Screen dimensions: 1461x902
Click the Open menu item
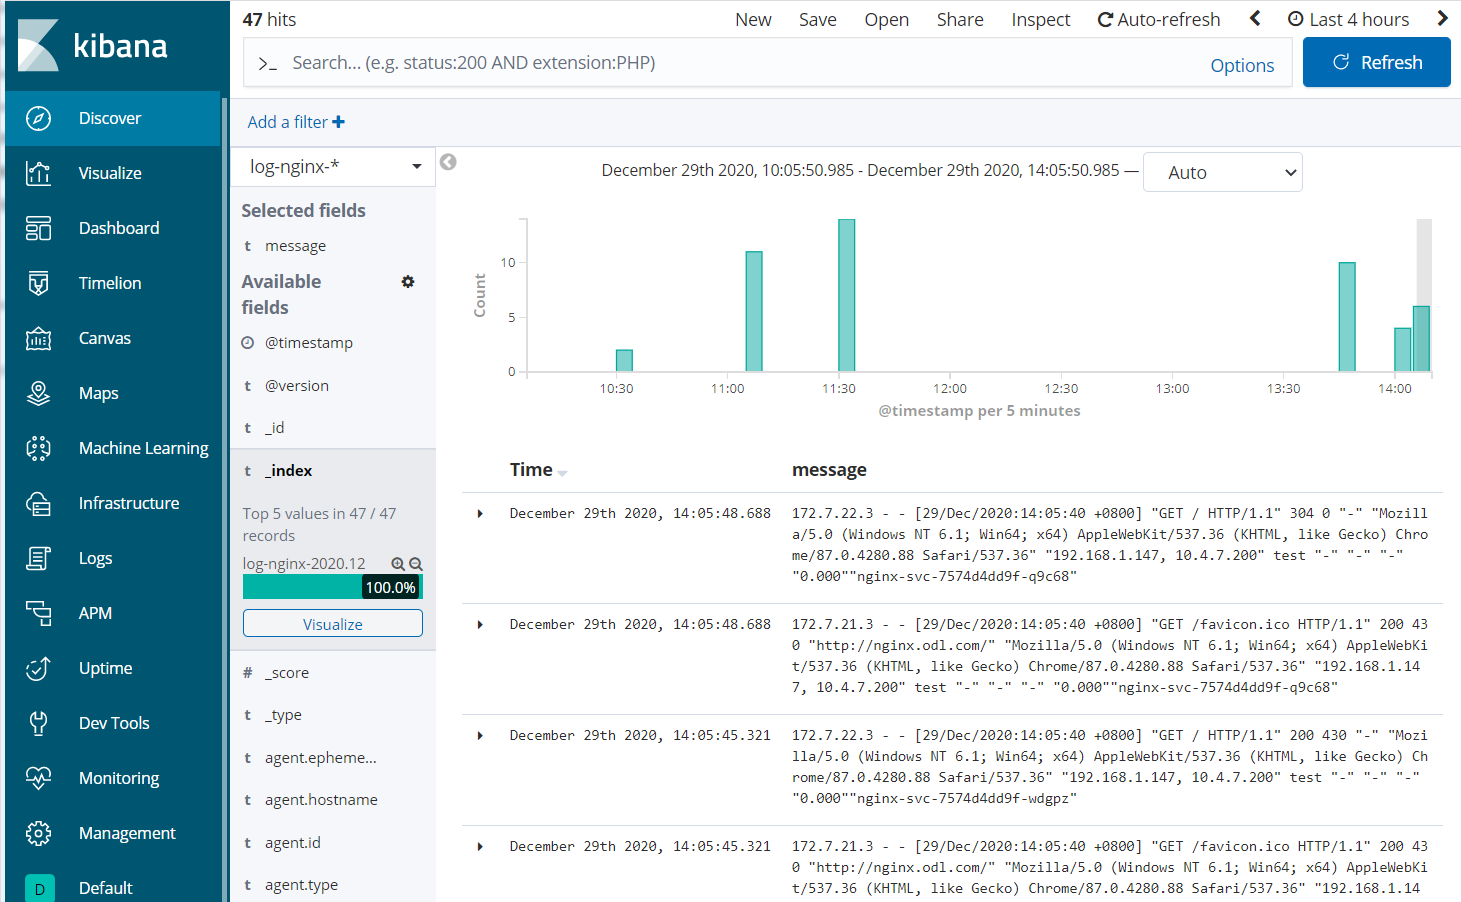click(886, 19)
